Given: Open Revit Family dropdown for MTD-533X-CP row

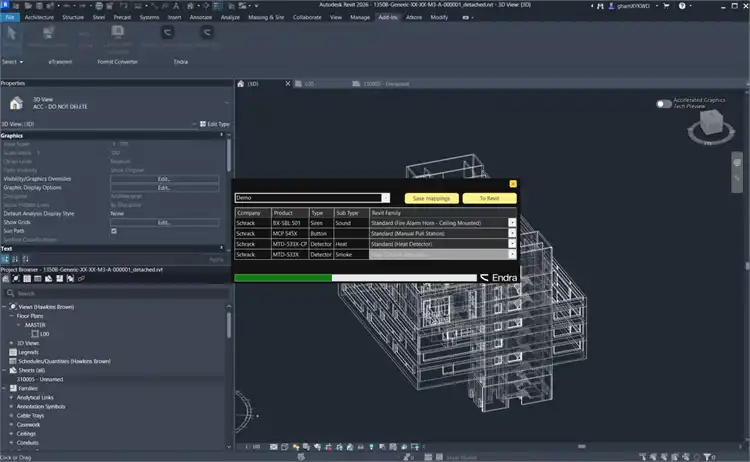Looking at the screenshot, I should click(512, 244).
